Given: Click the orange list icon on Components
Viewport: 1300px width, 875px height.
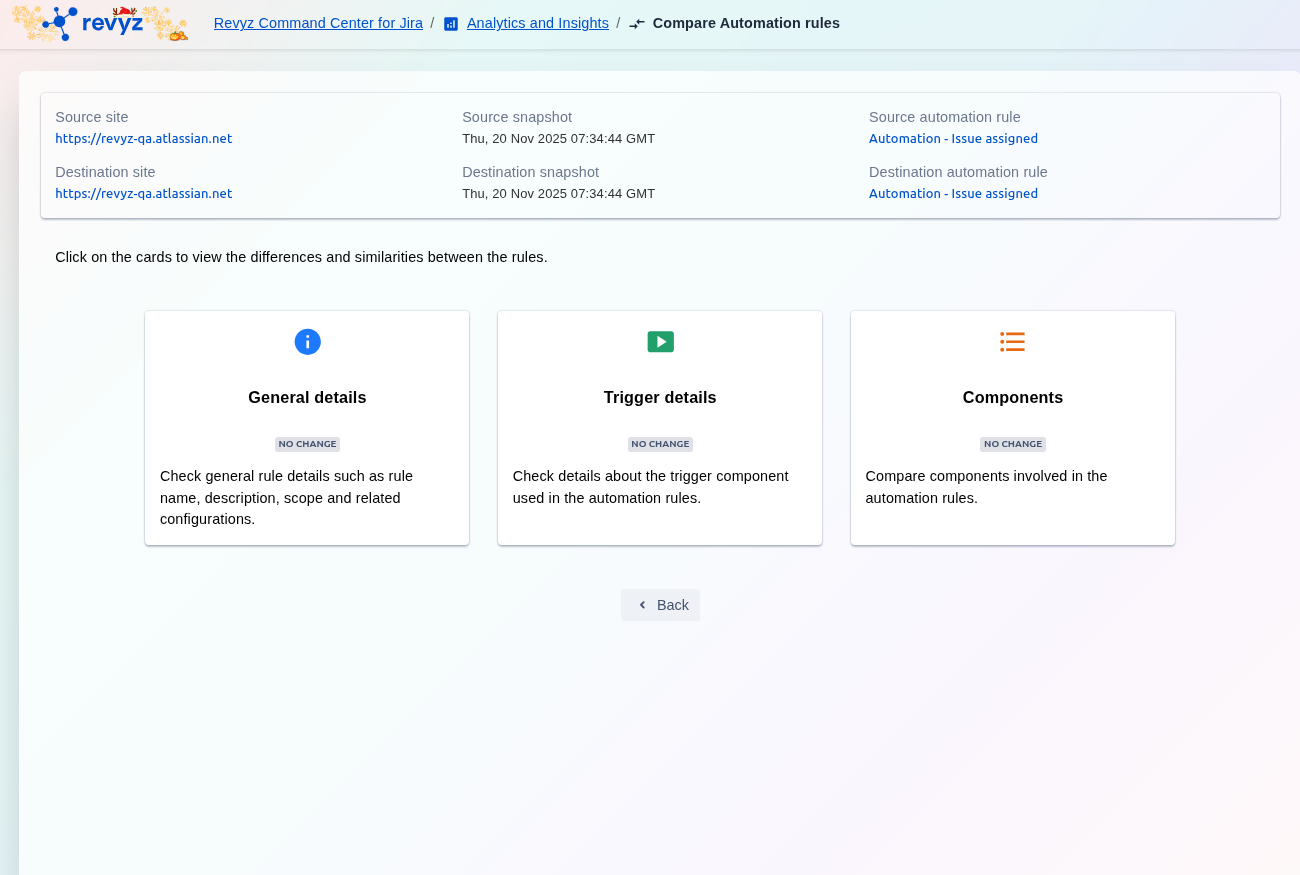Looking at the screenshot, I should [1012, 342].
